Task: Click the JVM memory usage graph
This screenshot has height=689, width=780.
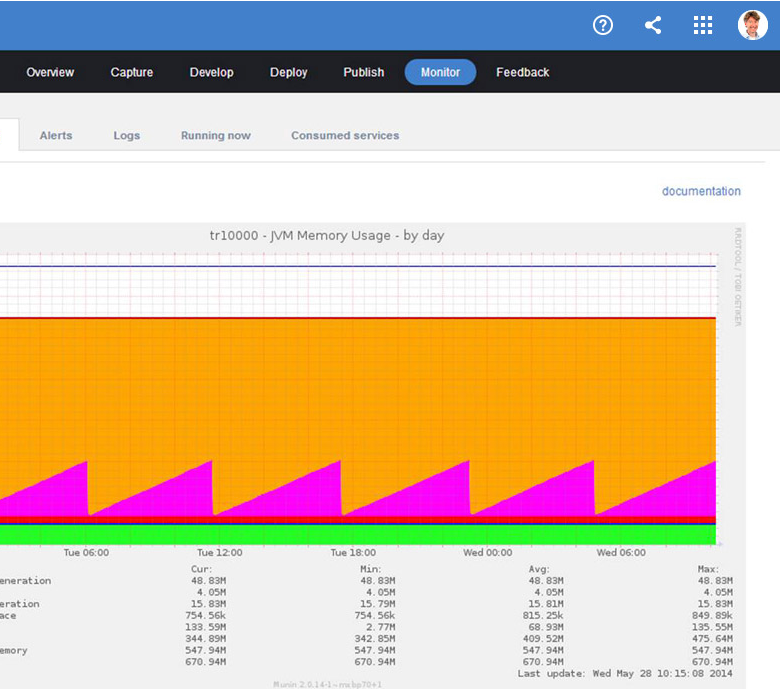Action: point(358,398)
